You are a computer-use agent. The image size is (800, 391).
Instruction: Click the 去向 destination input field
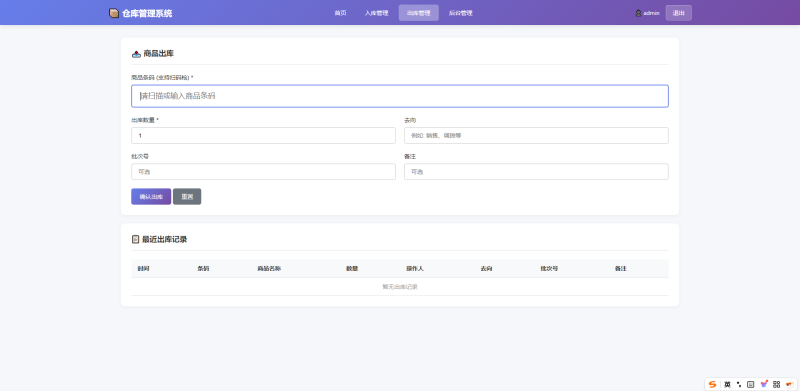click(x=536, y=136)
